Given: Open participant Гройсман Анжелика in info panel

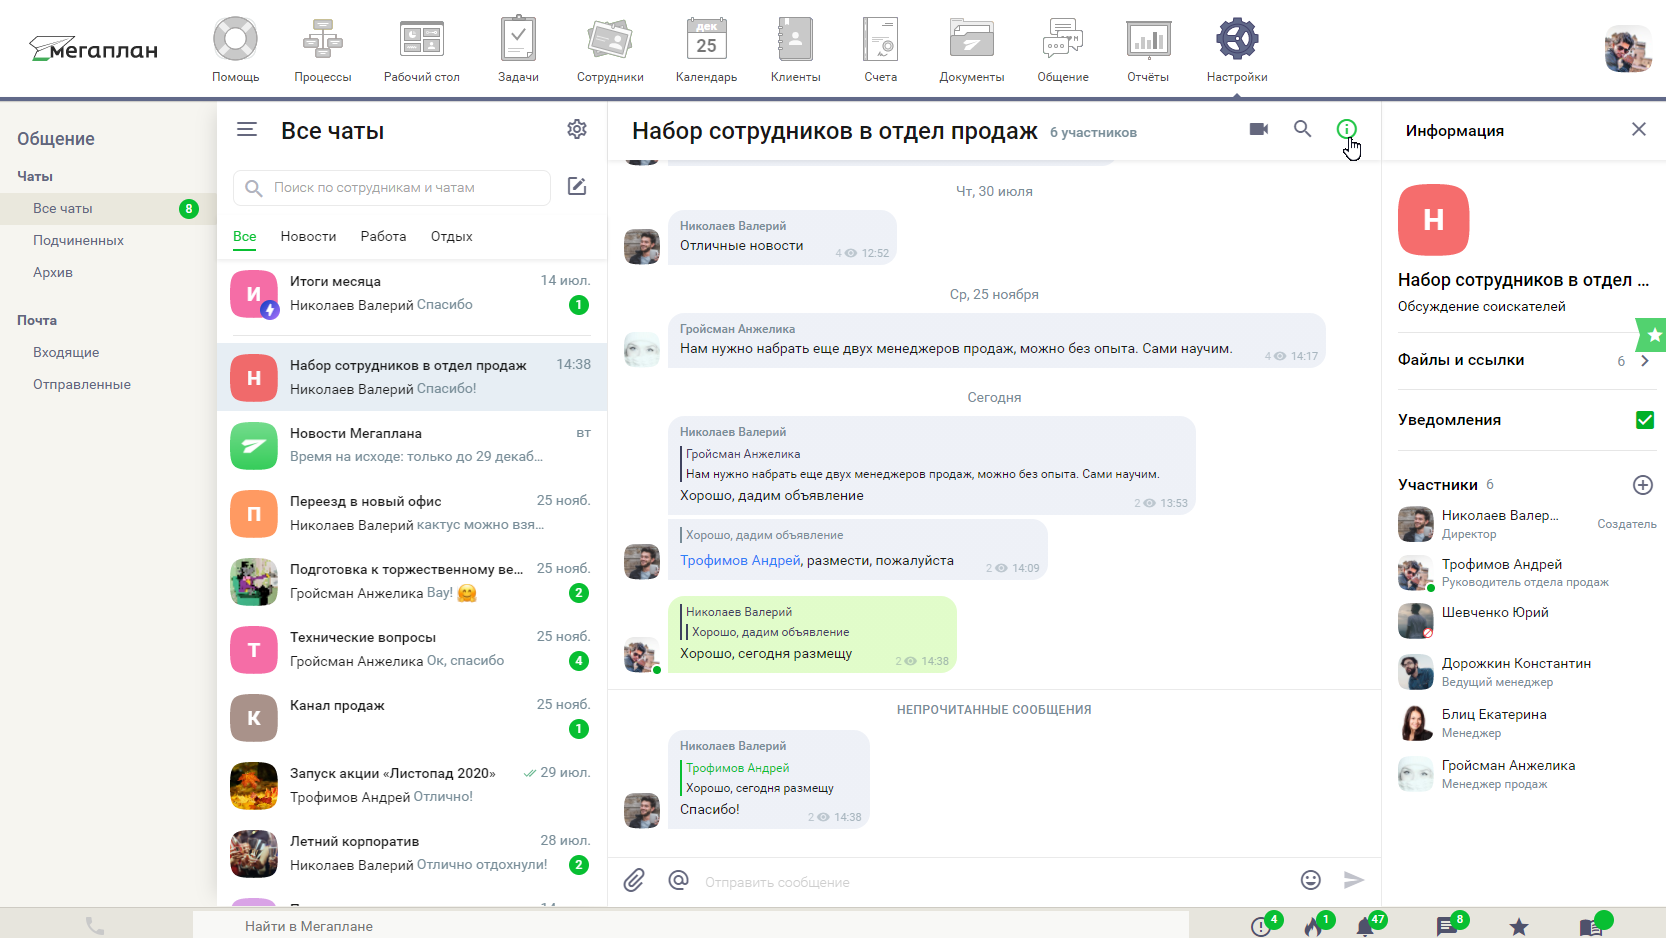Looking at the screenshot, I should tap(1526, 774).
